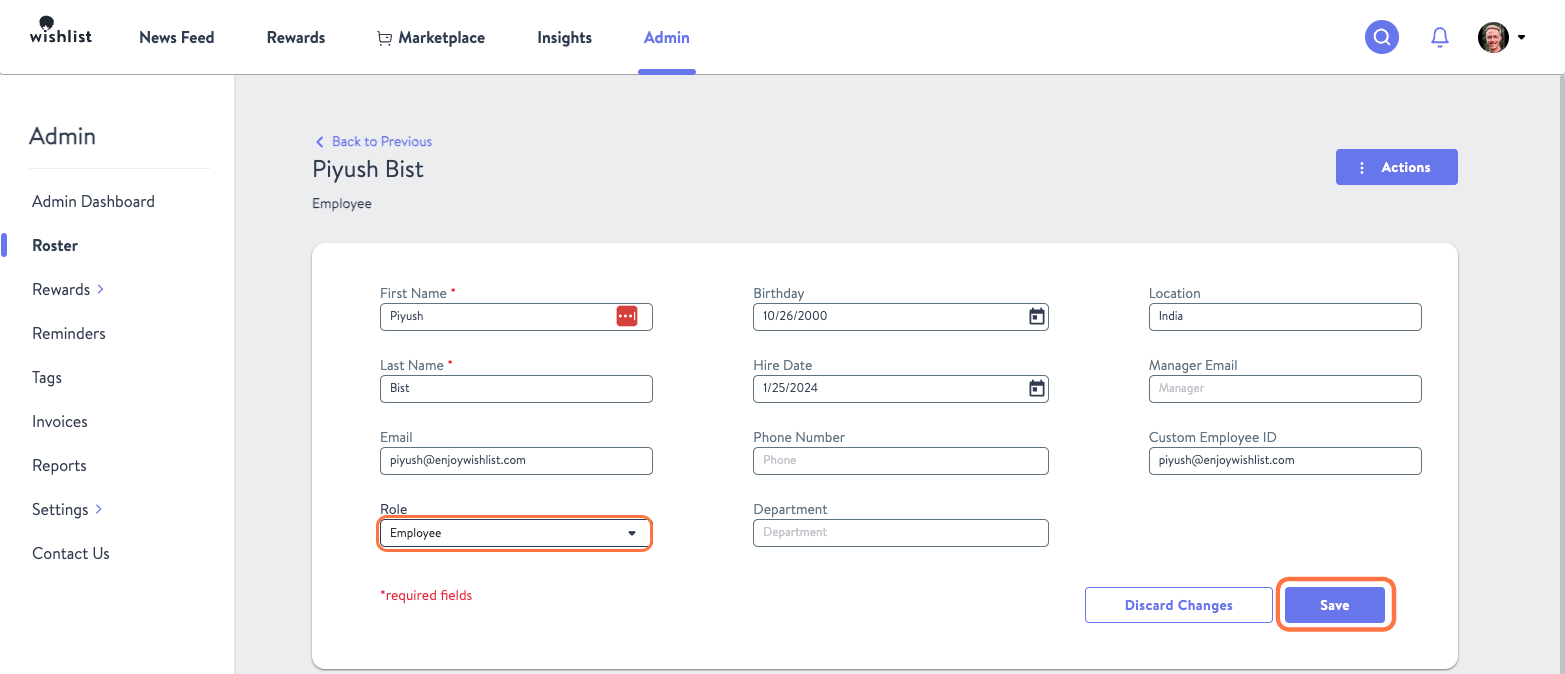Edit the Last Name field
Viewport: 1565px width, 674px height.
(516, 389)
